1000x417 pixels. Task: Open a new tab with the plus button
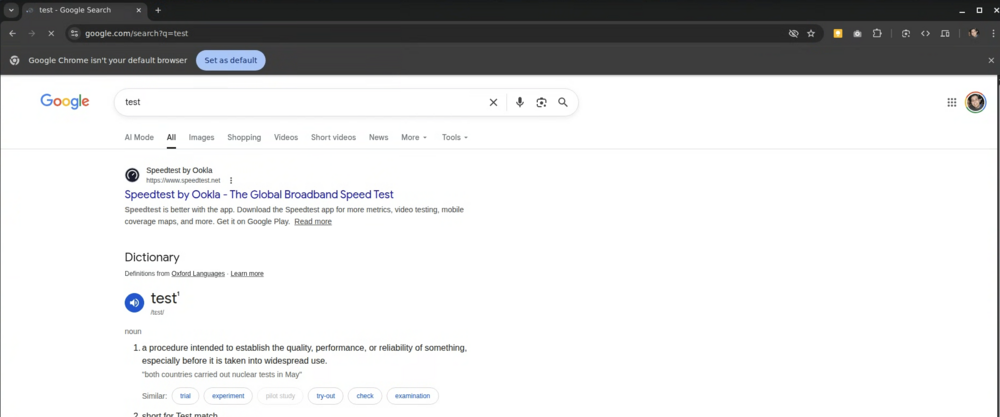(x=158, y=10)
